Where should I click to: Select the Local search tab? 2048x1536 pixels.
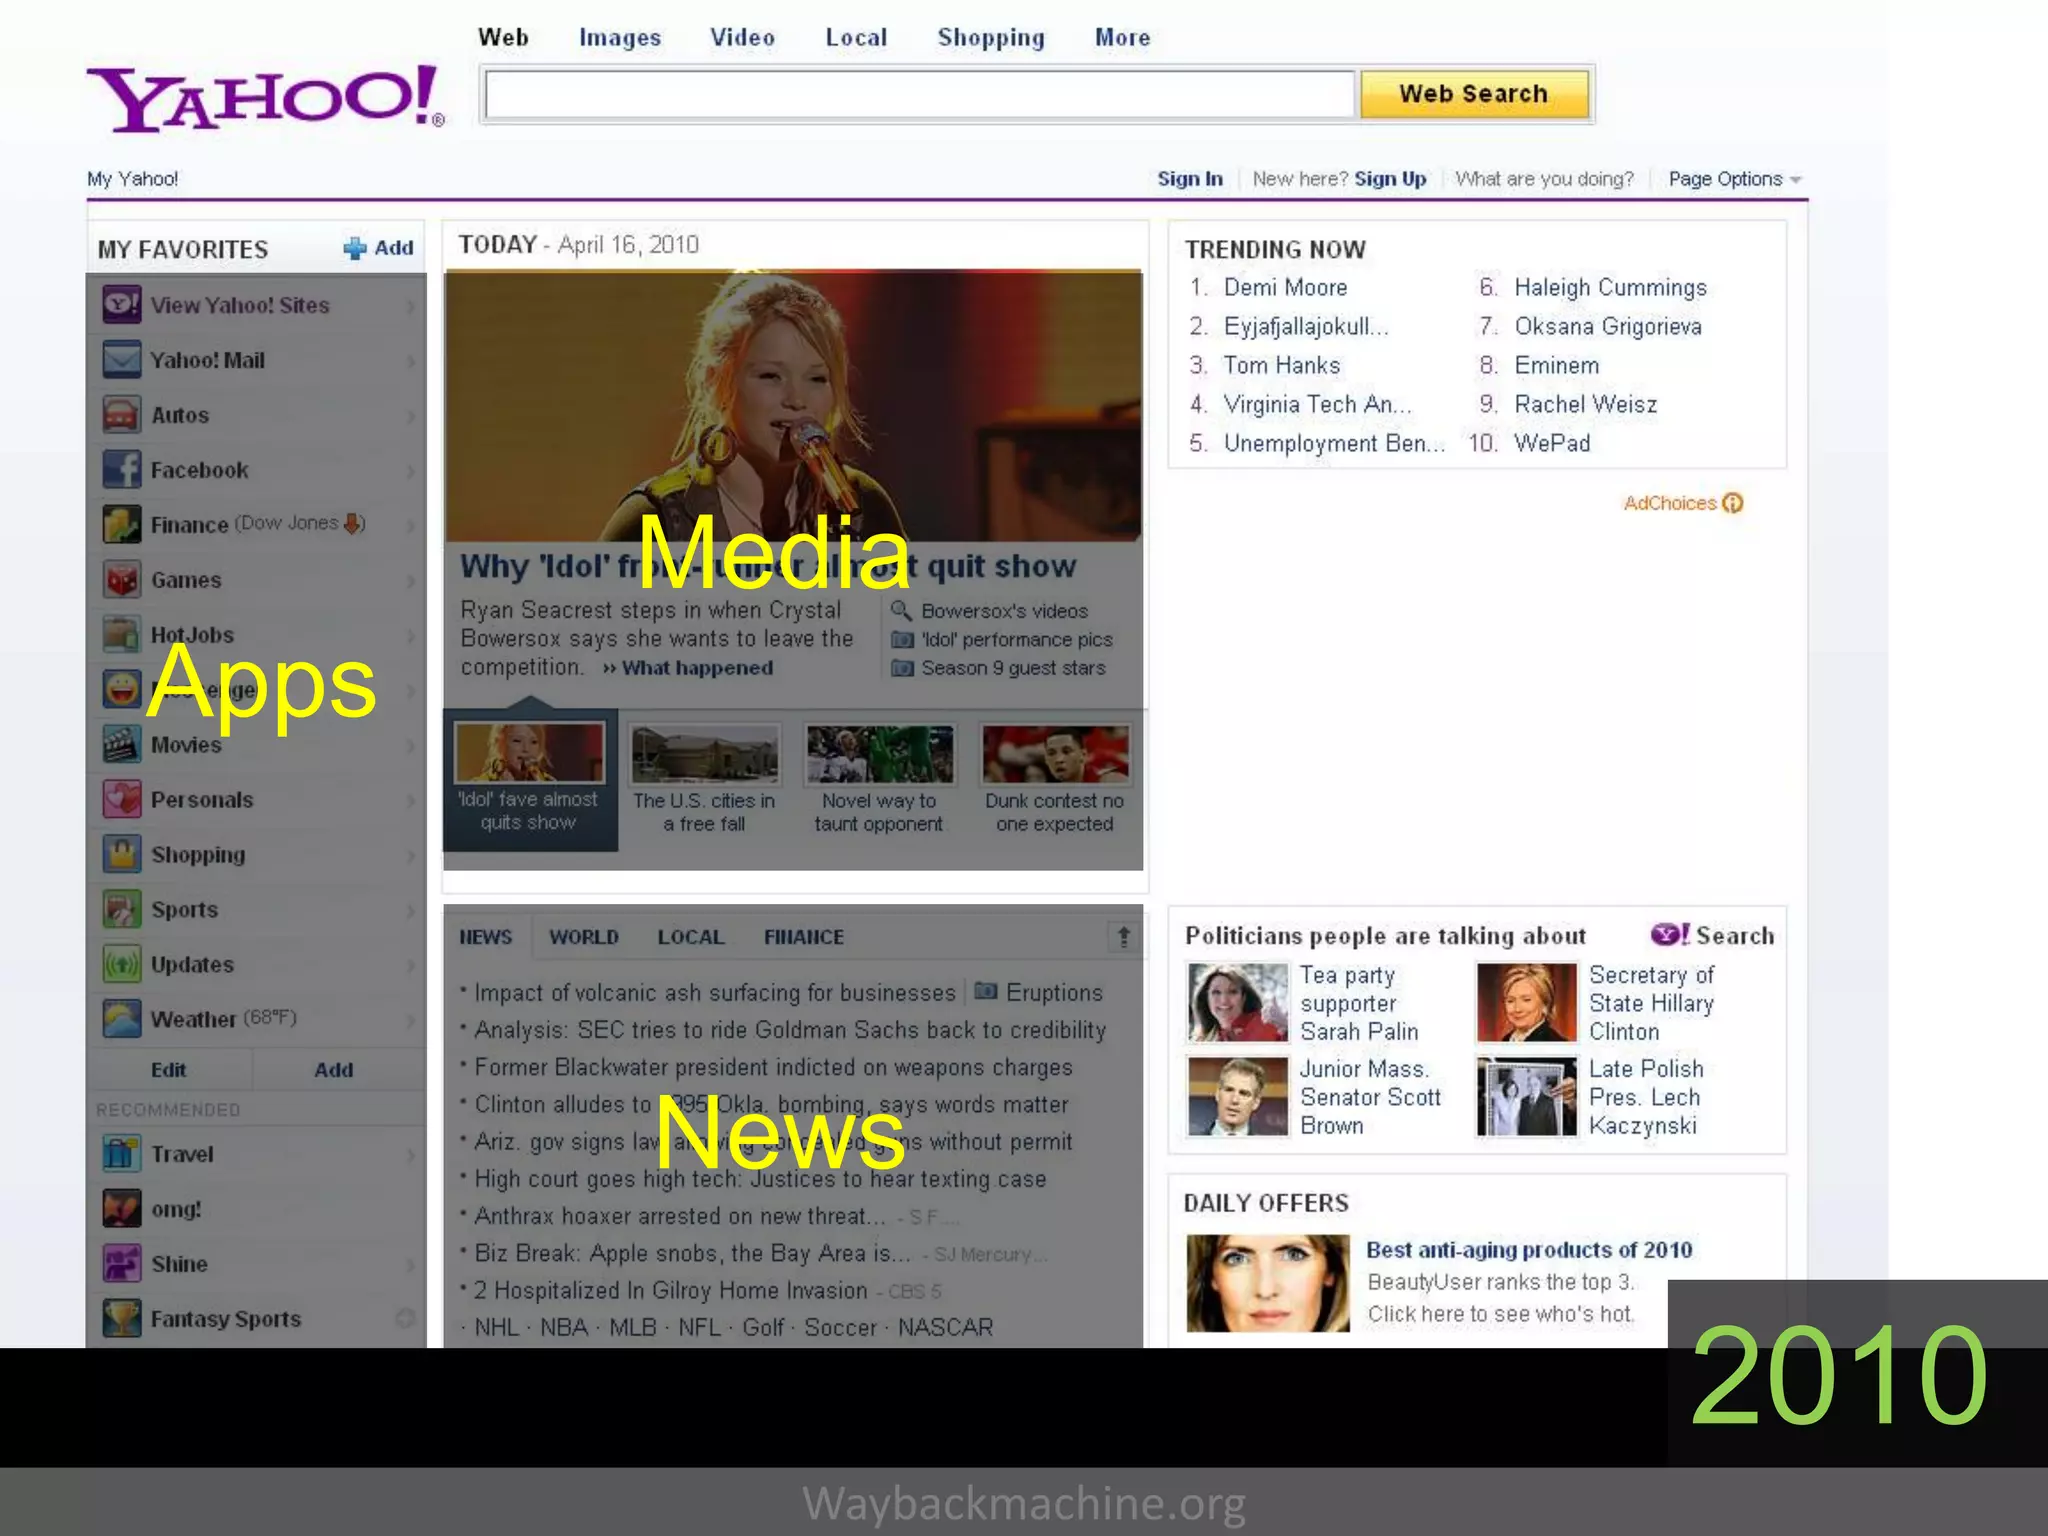click(x=856, y=38)
